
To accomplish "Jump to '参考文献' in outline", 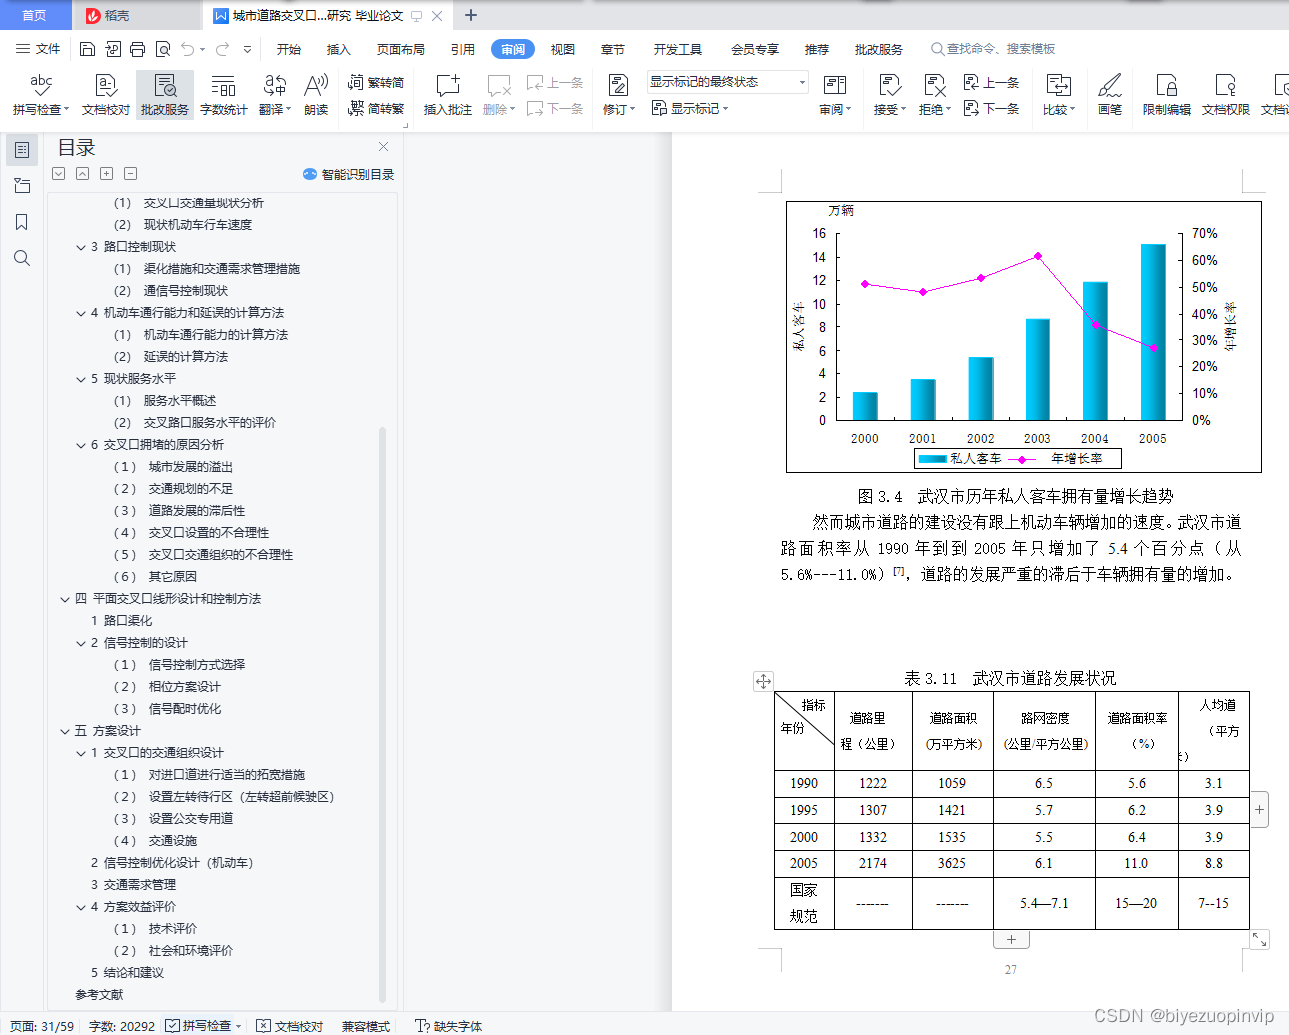I will [99, 995].
